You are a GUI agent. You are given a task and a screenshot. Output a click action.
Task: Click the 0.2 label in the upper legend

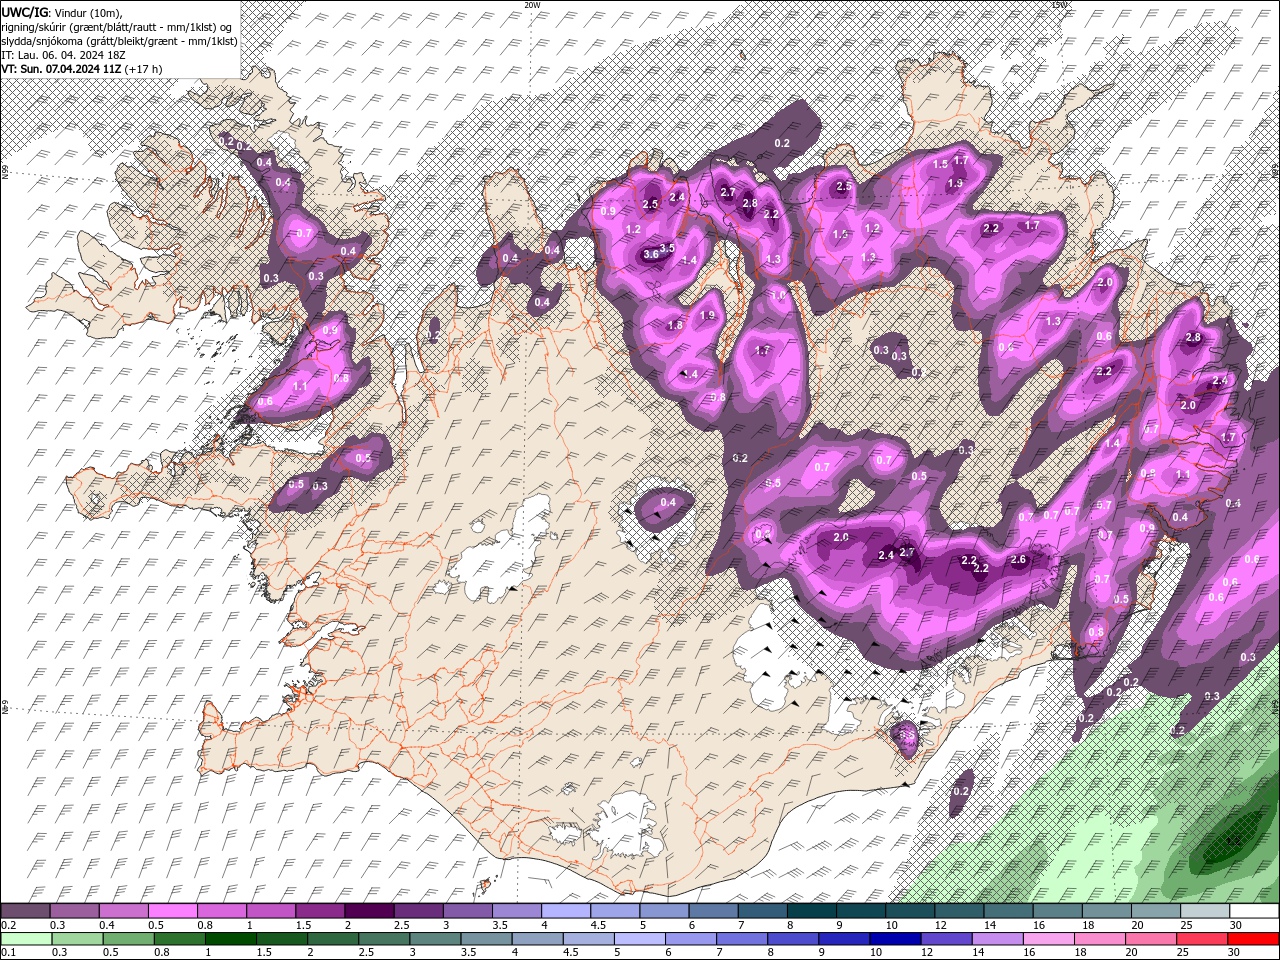click(8, 925)
